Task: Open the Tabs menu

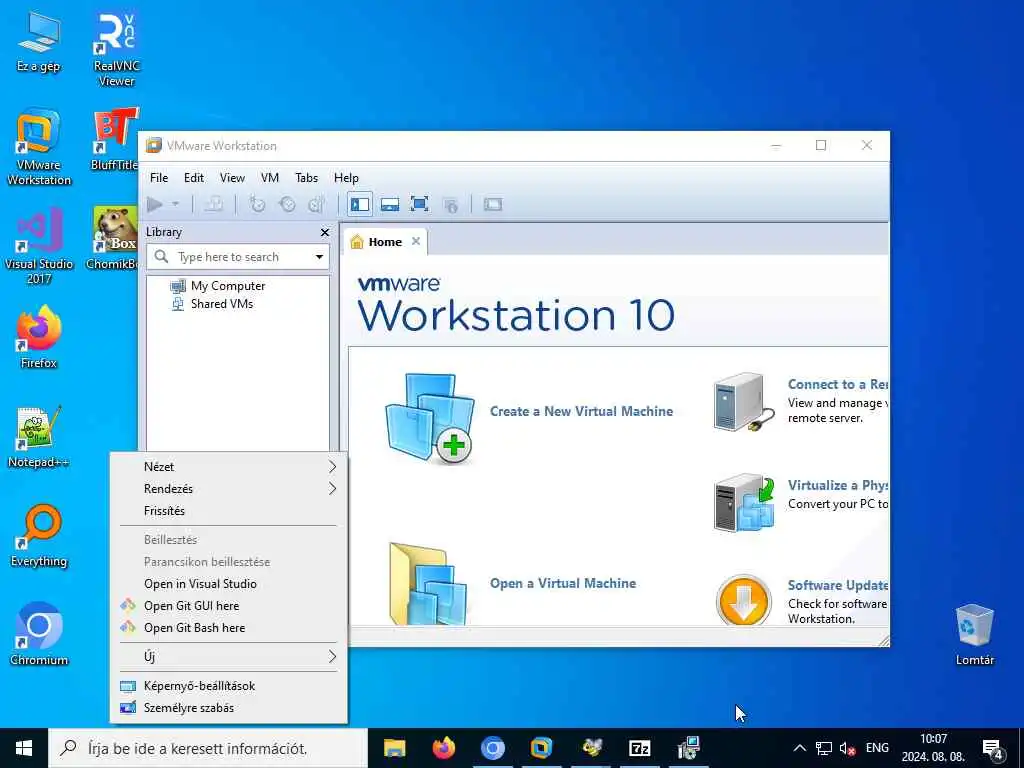Action: (x=306, y=178)
